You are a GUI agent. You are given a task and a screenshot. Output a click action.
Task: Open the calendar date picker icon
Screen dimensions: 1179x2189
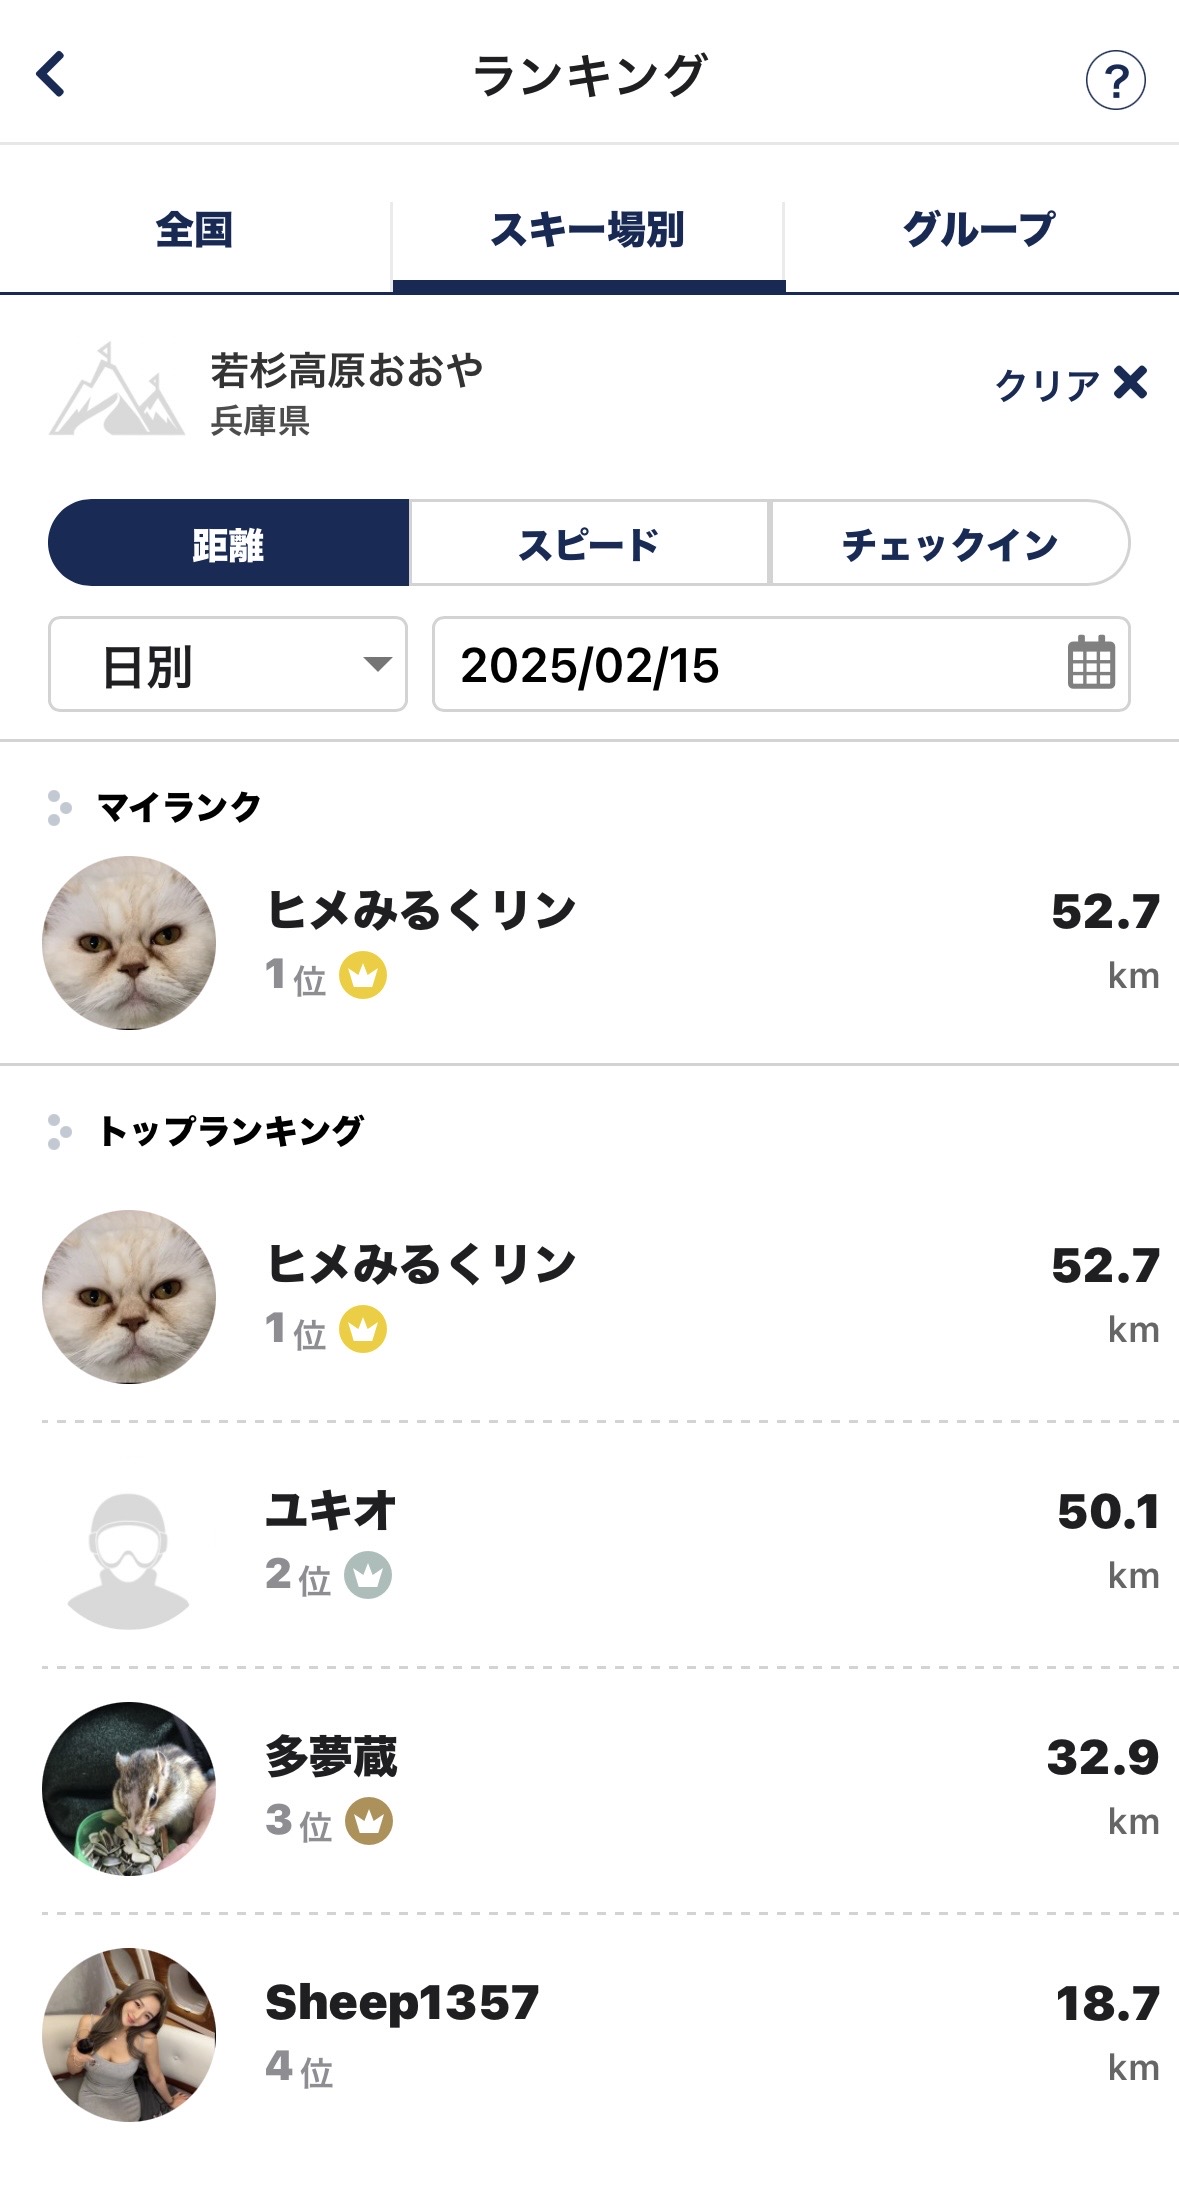(1090, 663)
